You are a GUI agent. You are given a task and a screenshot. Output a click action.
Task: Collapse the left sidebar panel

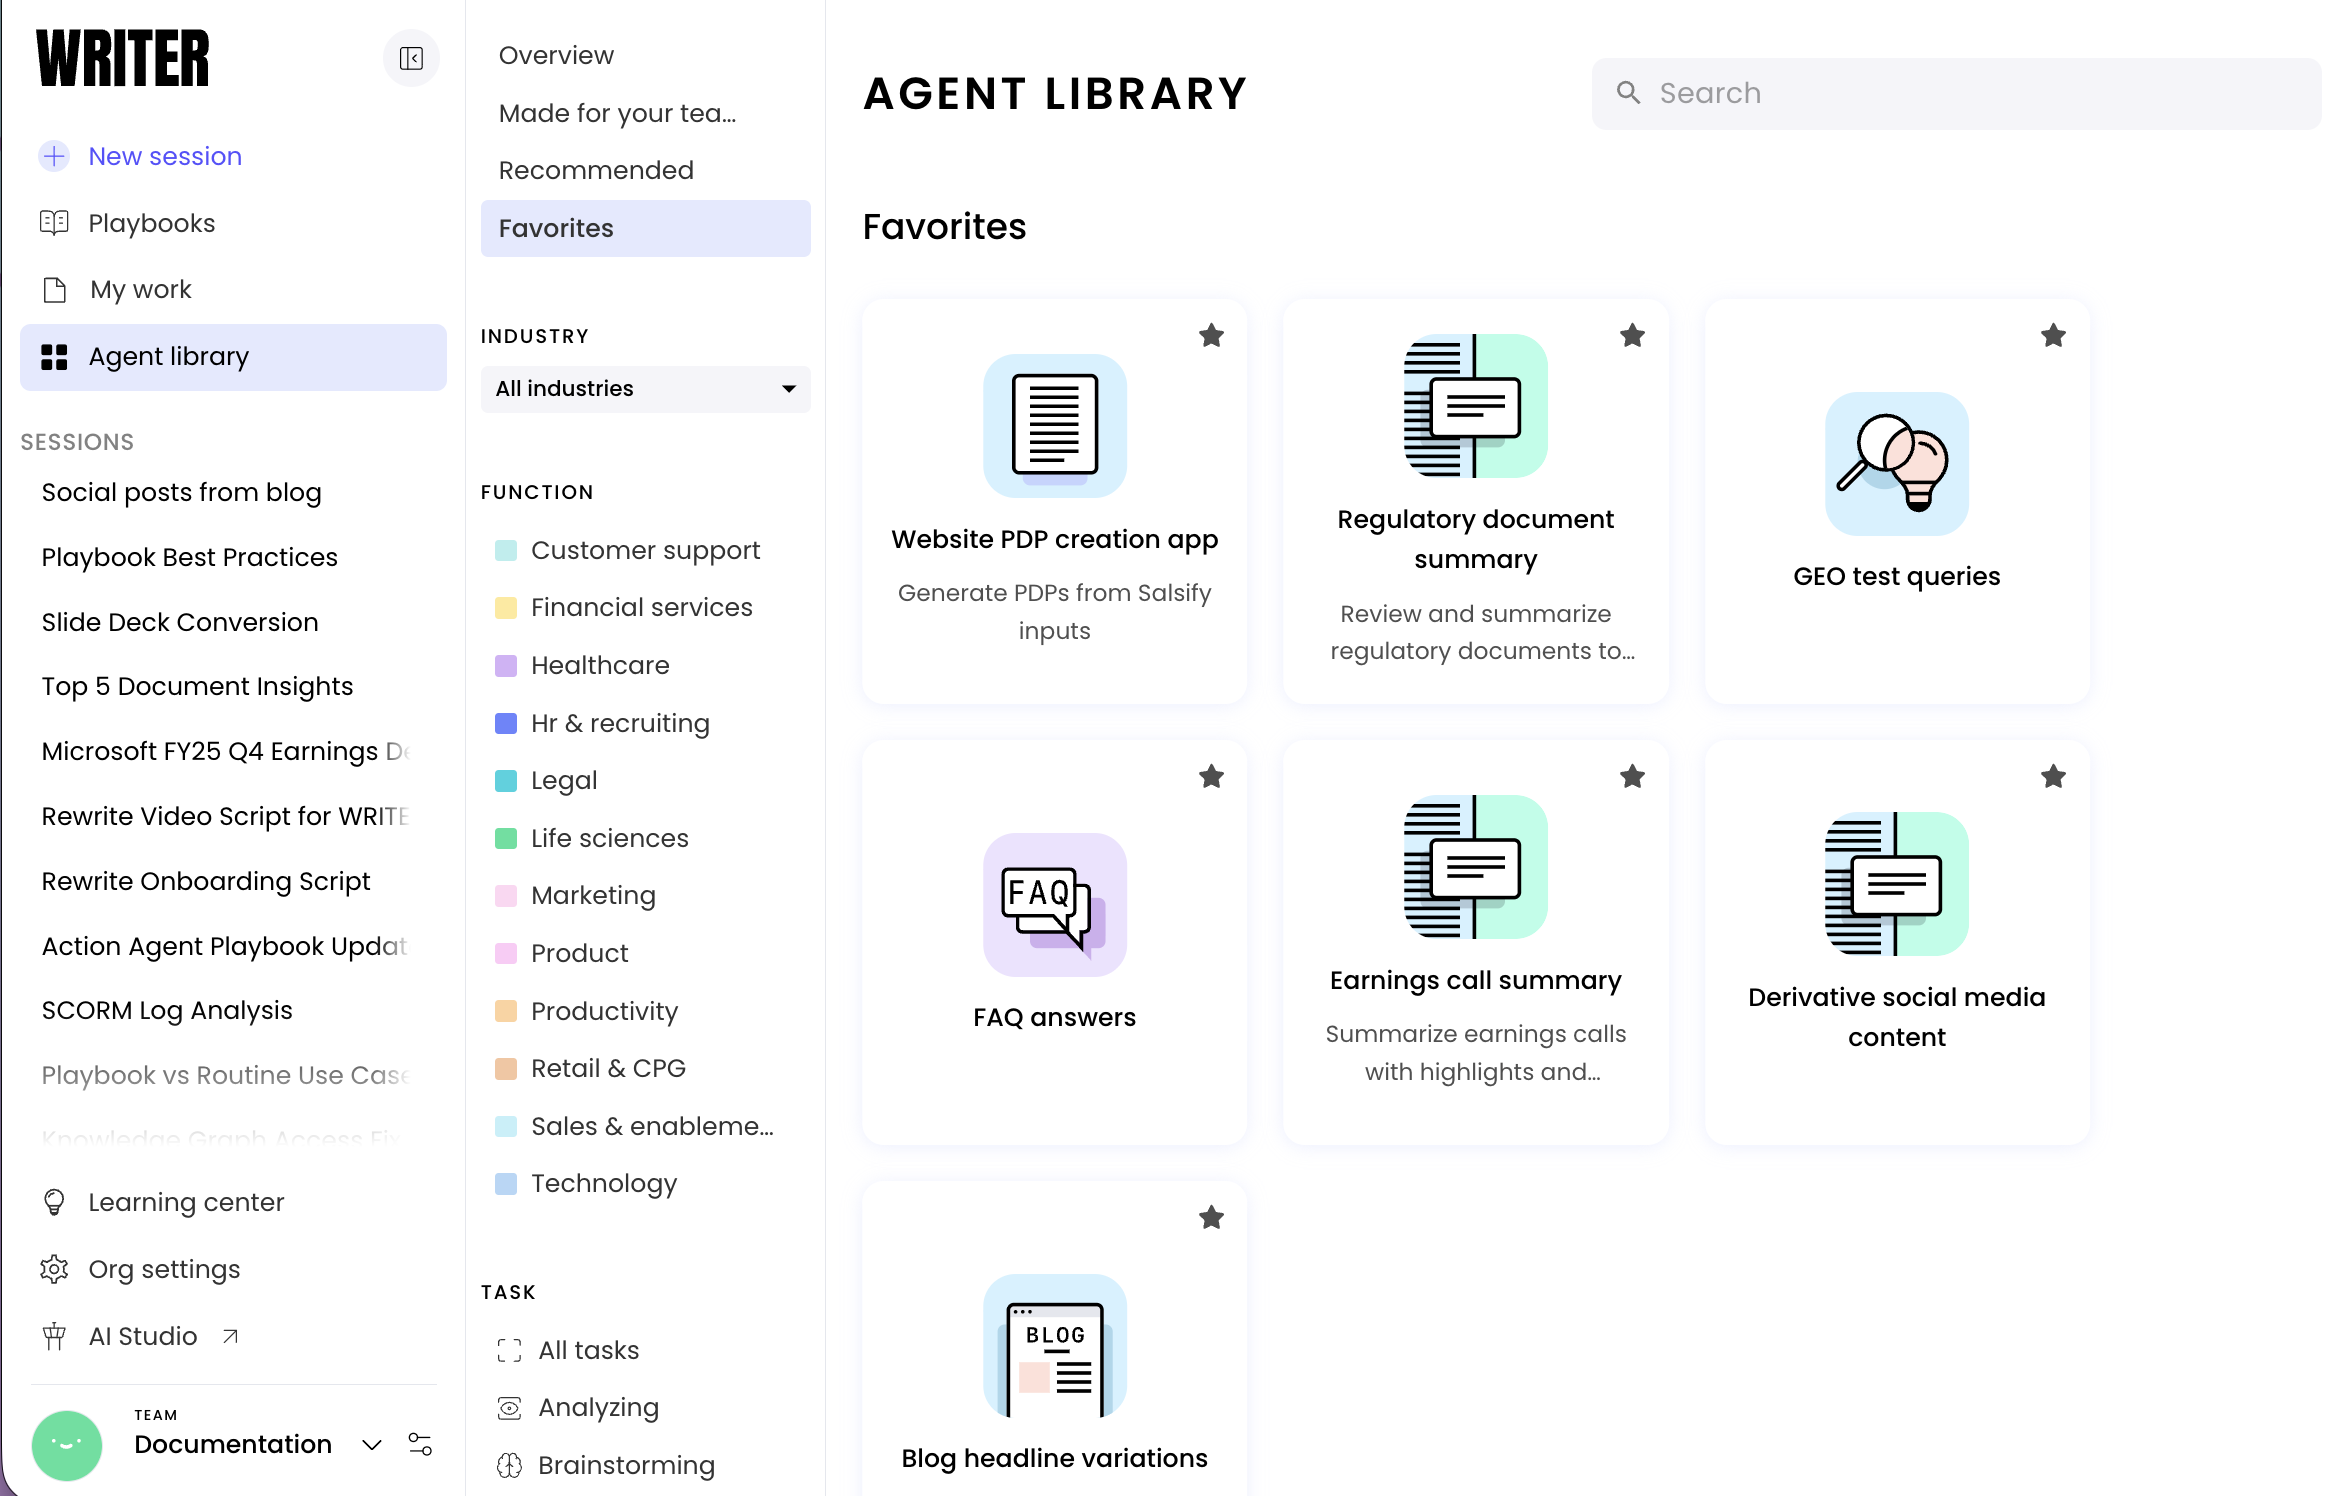pyautogui.click(x=411, y=58)
